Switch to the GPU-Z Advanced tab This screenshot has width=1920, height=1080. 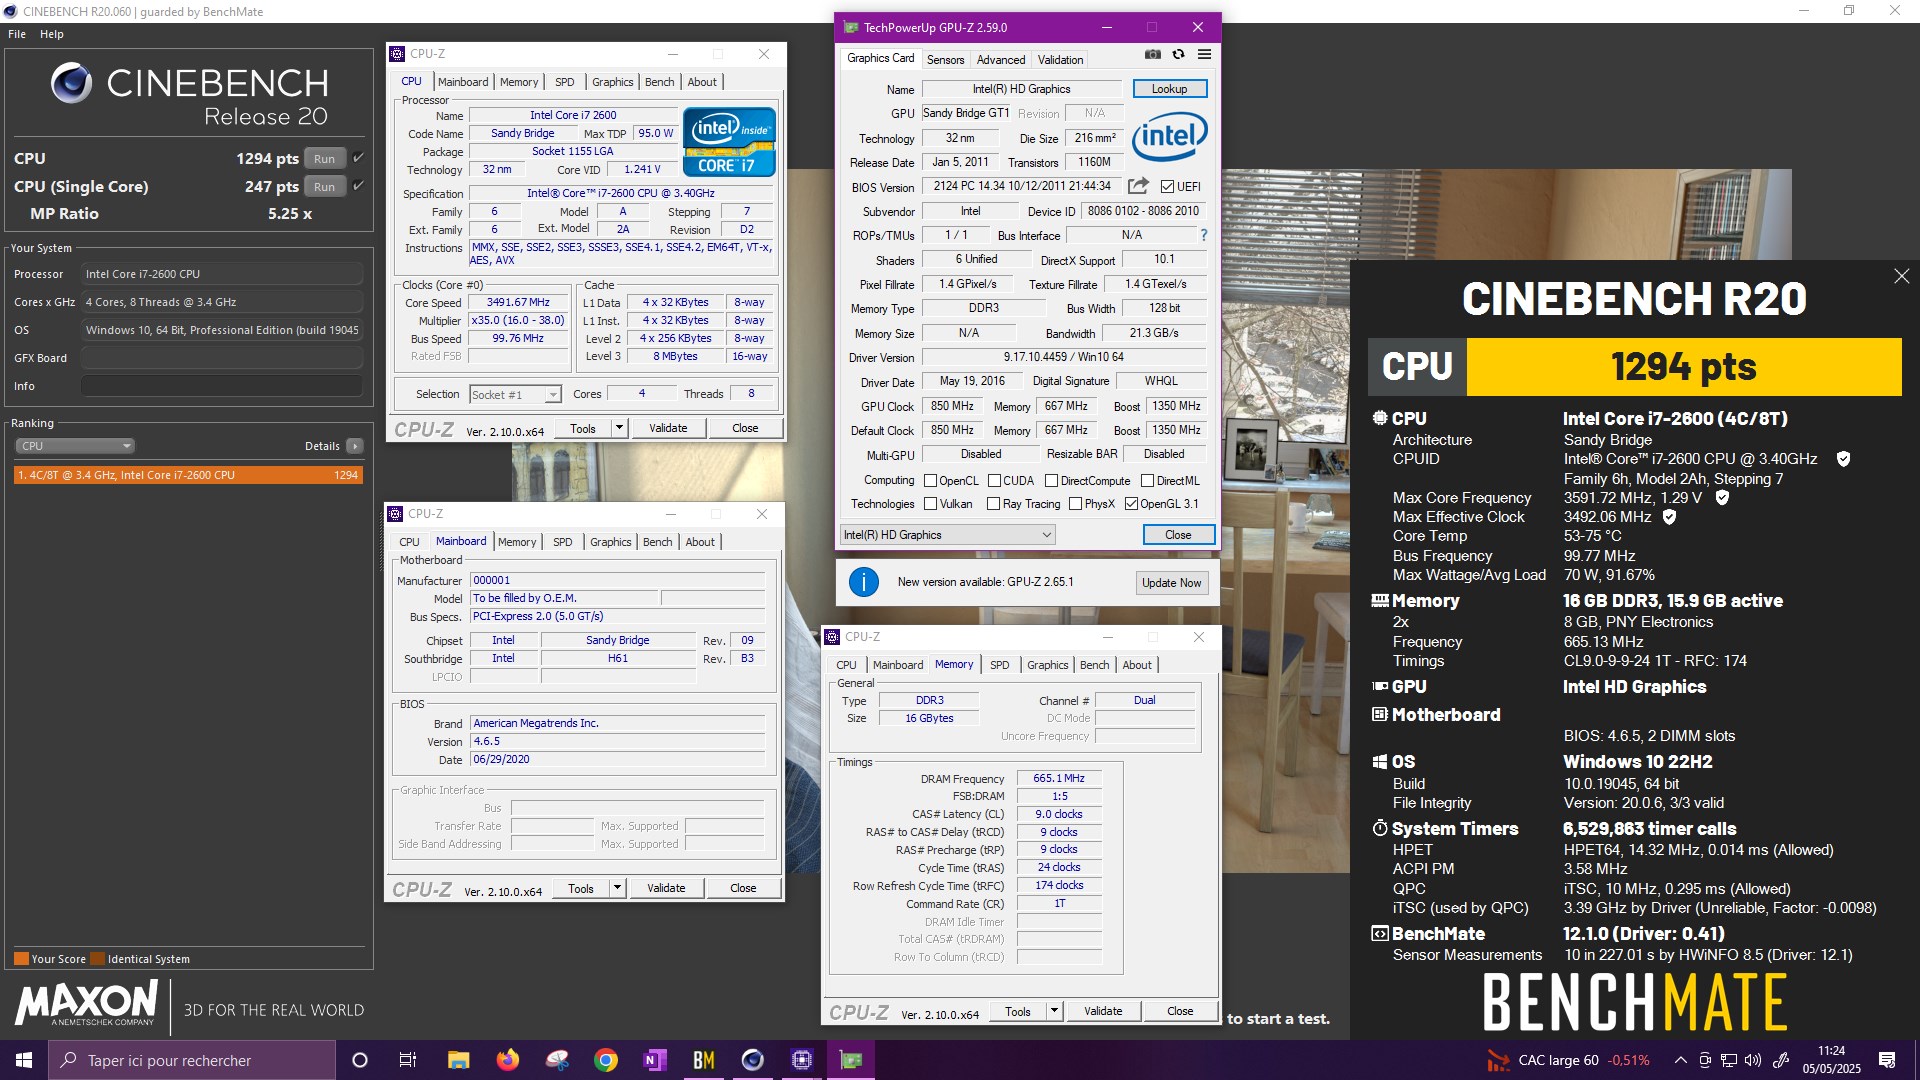(x=1001, y=60)
